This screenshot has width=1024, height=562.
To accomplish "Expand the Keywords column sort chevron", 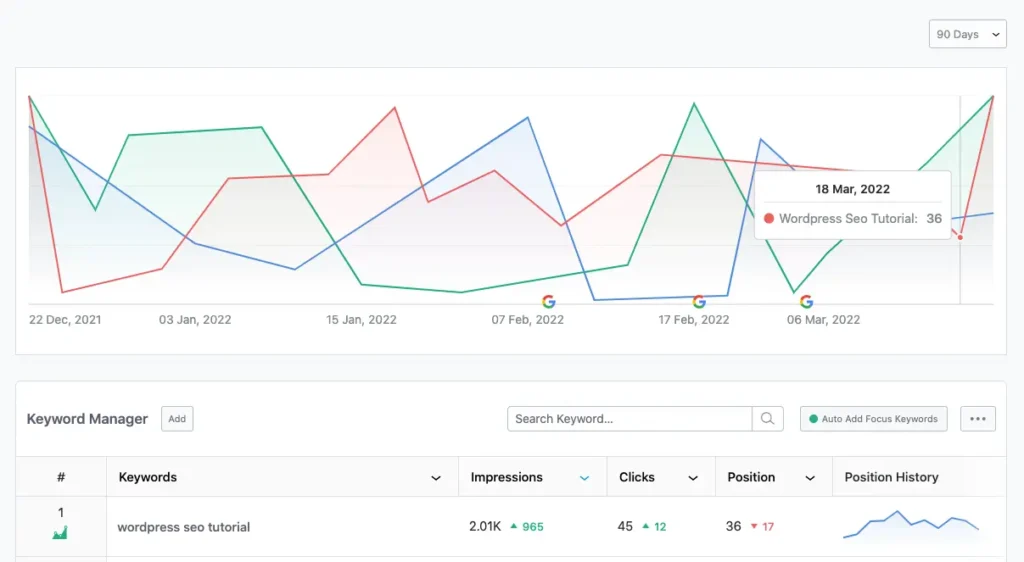I will coord(436,478).
